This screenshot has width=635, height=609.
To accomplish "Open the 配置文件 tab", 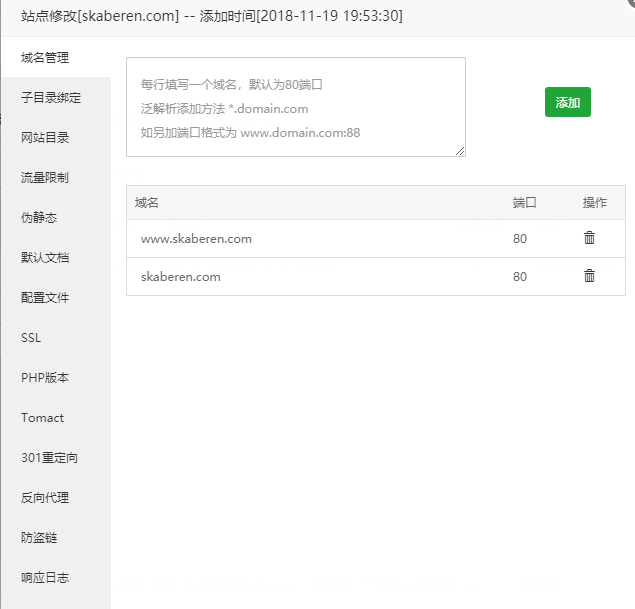I will [x=56, y=298].
